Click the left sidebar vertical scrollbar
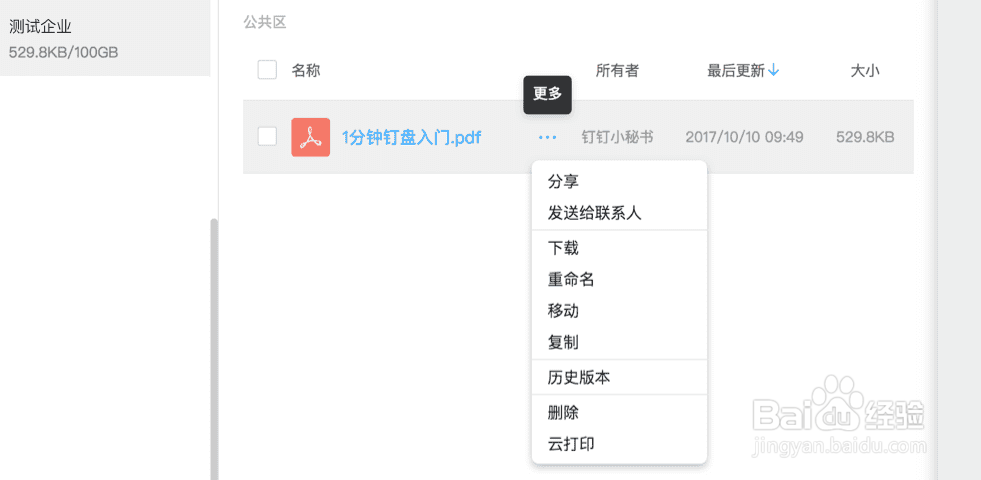The width and height of the screenshot is (981, 480). point(214,349)
